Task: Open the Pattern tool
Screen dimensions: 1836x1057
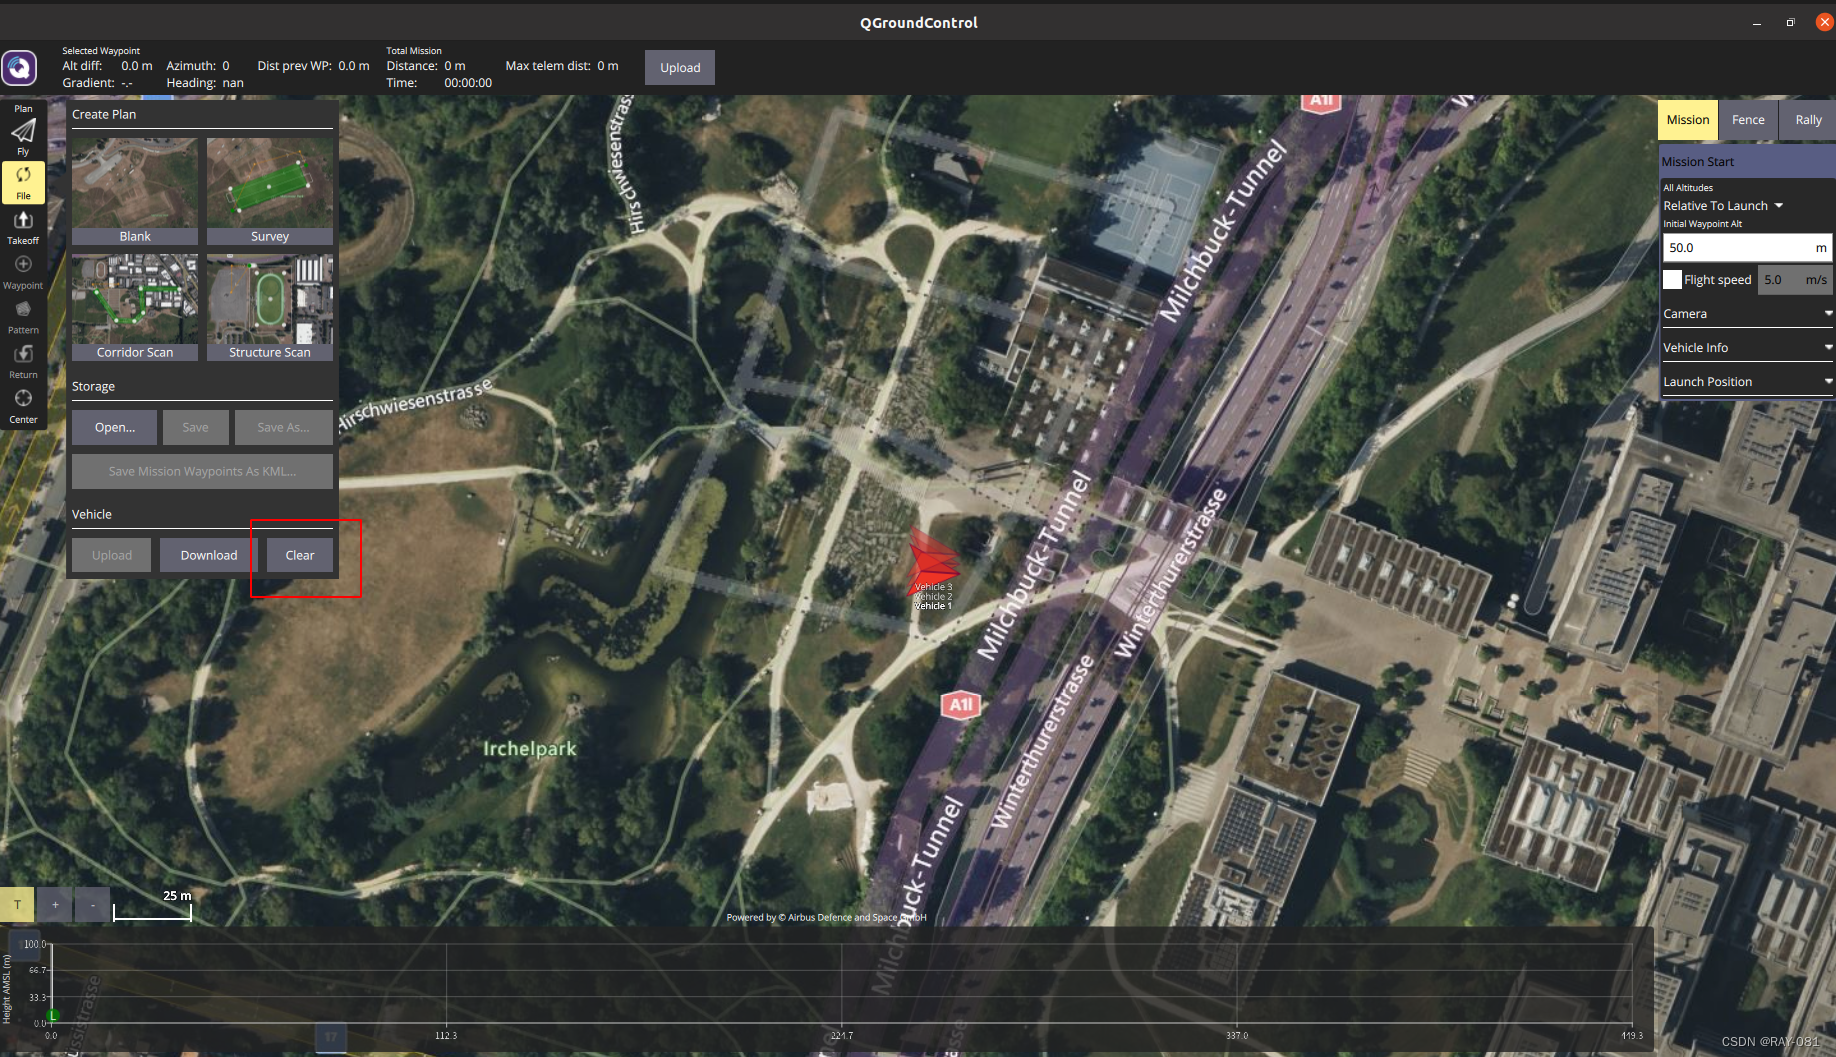Action: [23, 316]
